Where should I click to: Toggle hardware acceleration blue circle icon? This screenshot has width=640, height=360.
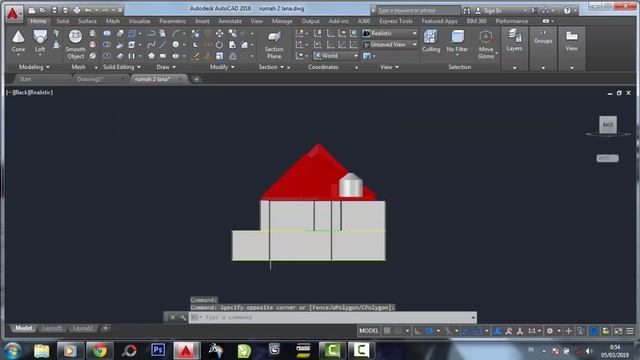[594, 331]
